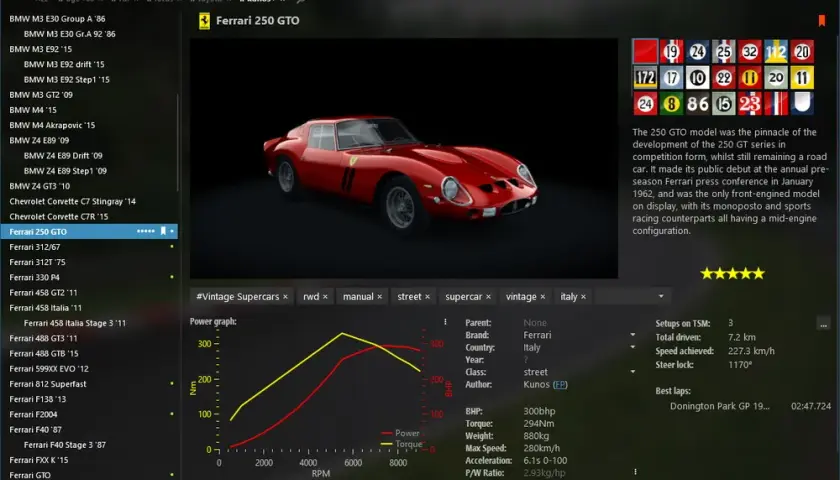Choose the number 172 skin icon

click(x=645, y=78)
